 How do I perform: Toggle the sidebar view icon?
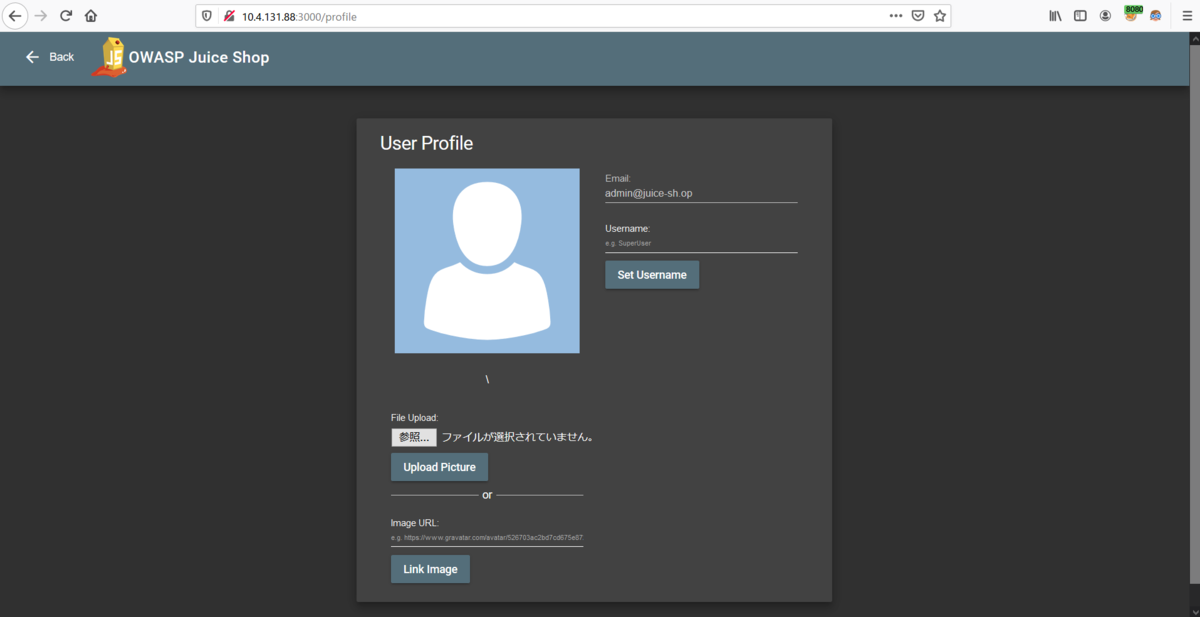pos(1080,16)
